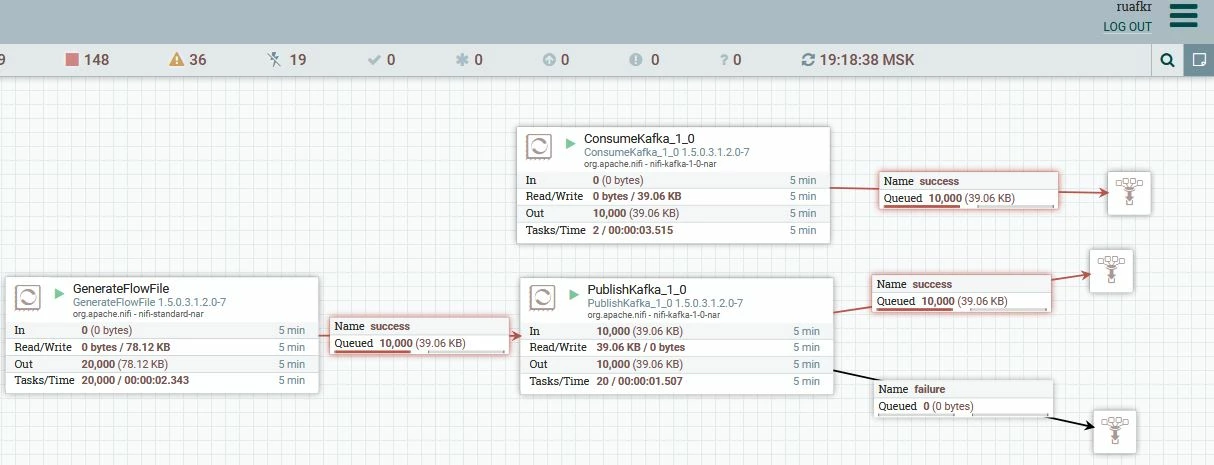1214x465 pixels.
Task: Toggle the bulletin board icon
Action: [1198, 60]
